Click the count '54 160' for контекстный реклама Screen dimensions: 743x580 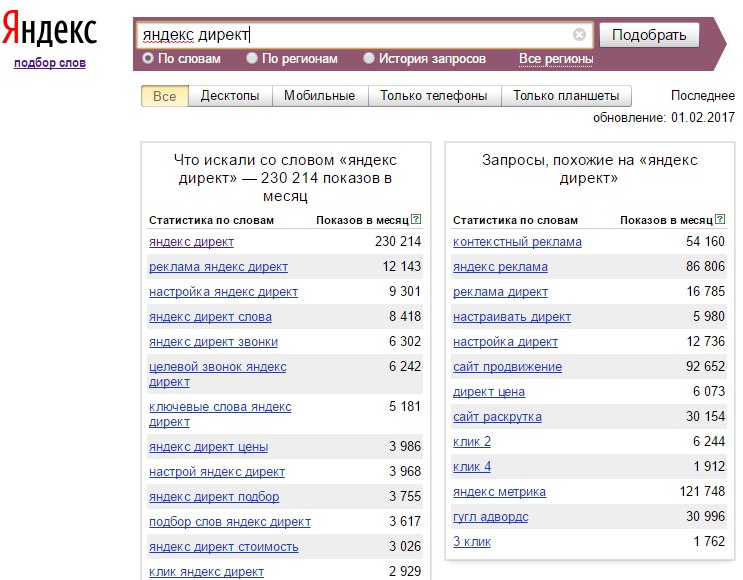coord(705,242)
